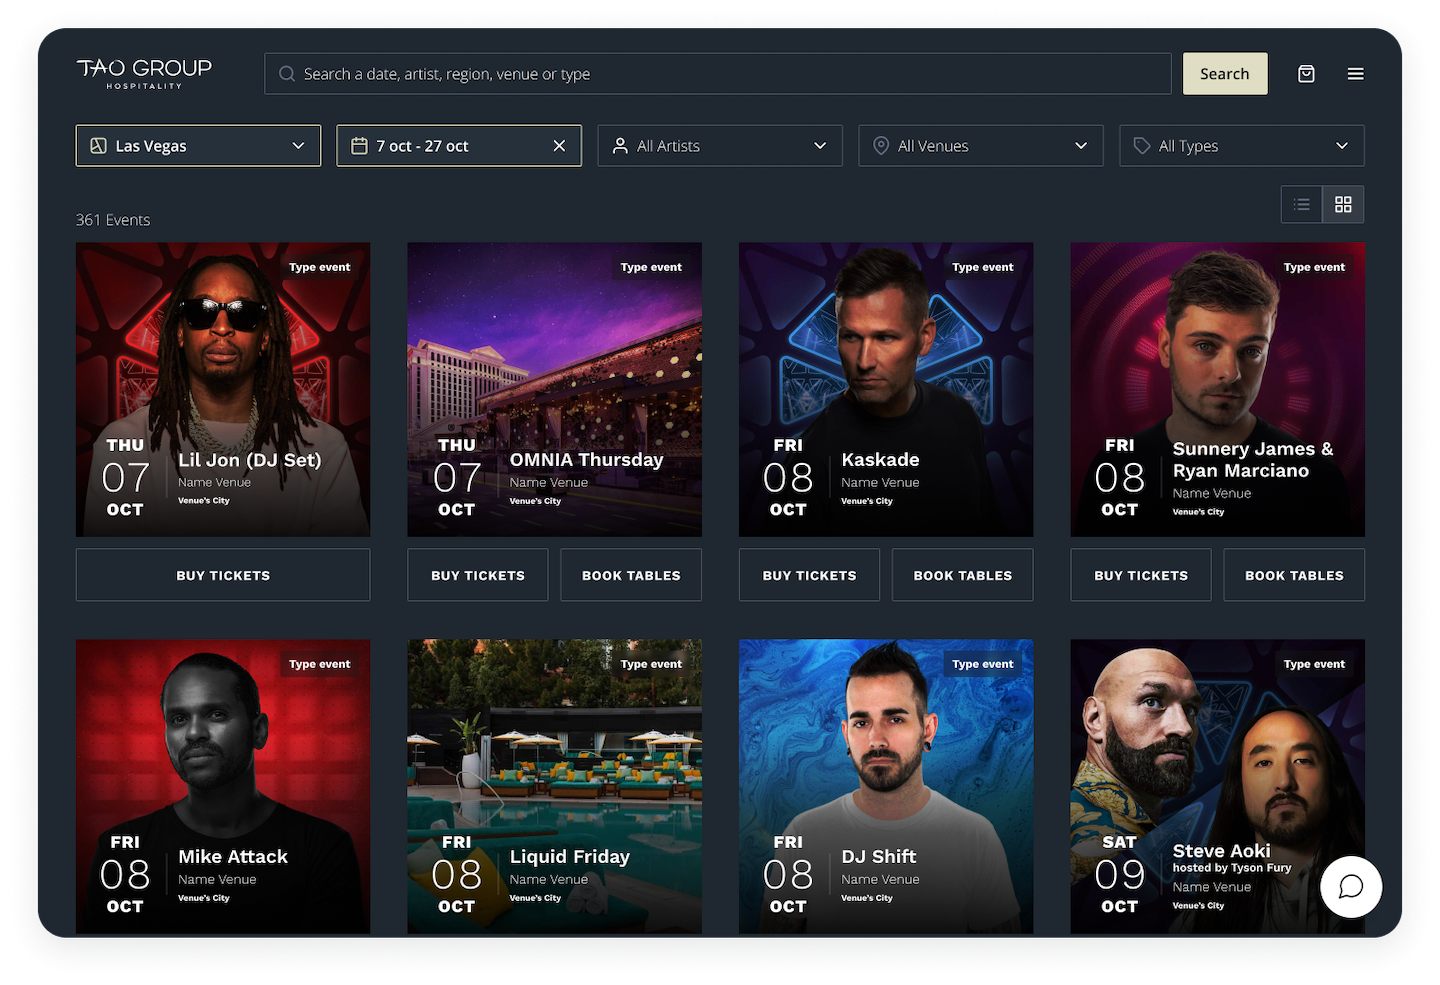Screen dimensions: 1440x985
Task: Book tables for OMNIA Thursday
Action: coord(631,575)
